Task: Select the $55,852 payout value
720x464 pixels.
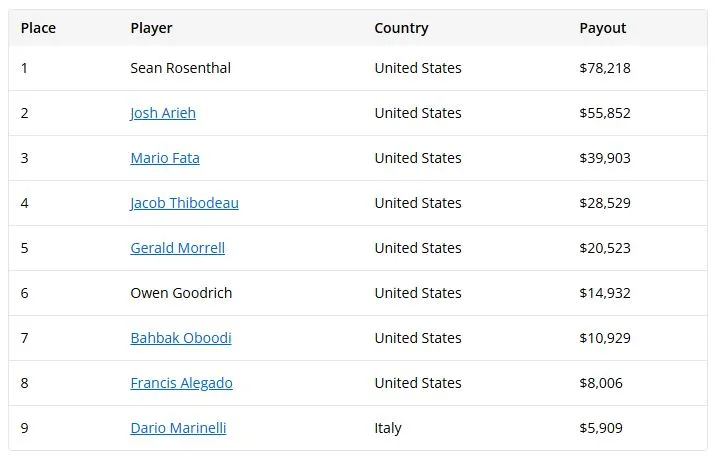Action: [605, 113]
